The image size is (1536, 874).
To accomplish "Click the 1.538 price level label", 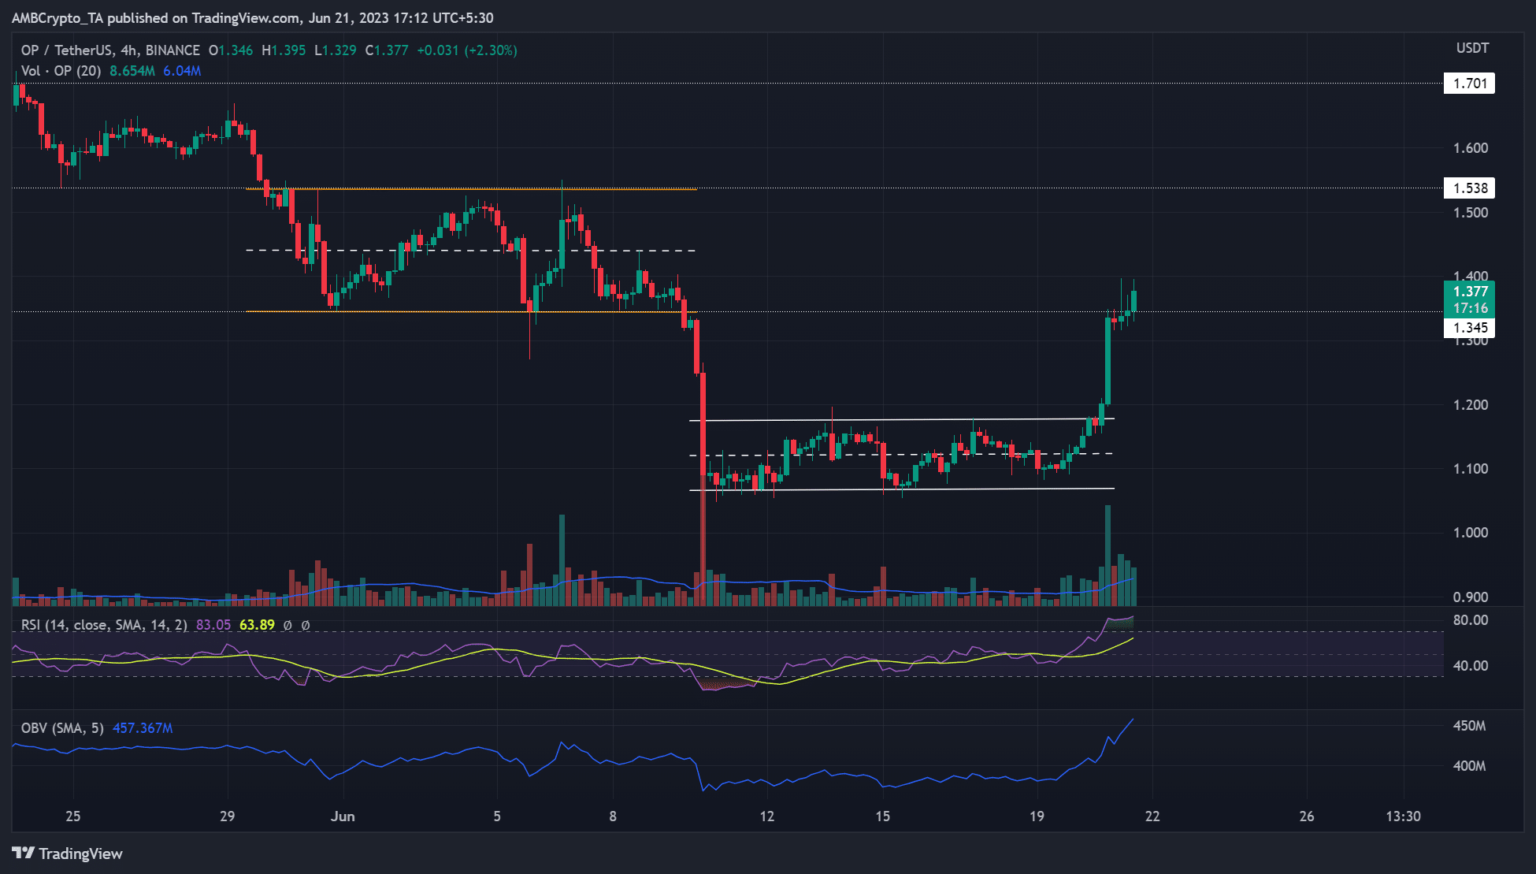I will (x=1469, y=188).
